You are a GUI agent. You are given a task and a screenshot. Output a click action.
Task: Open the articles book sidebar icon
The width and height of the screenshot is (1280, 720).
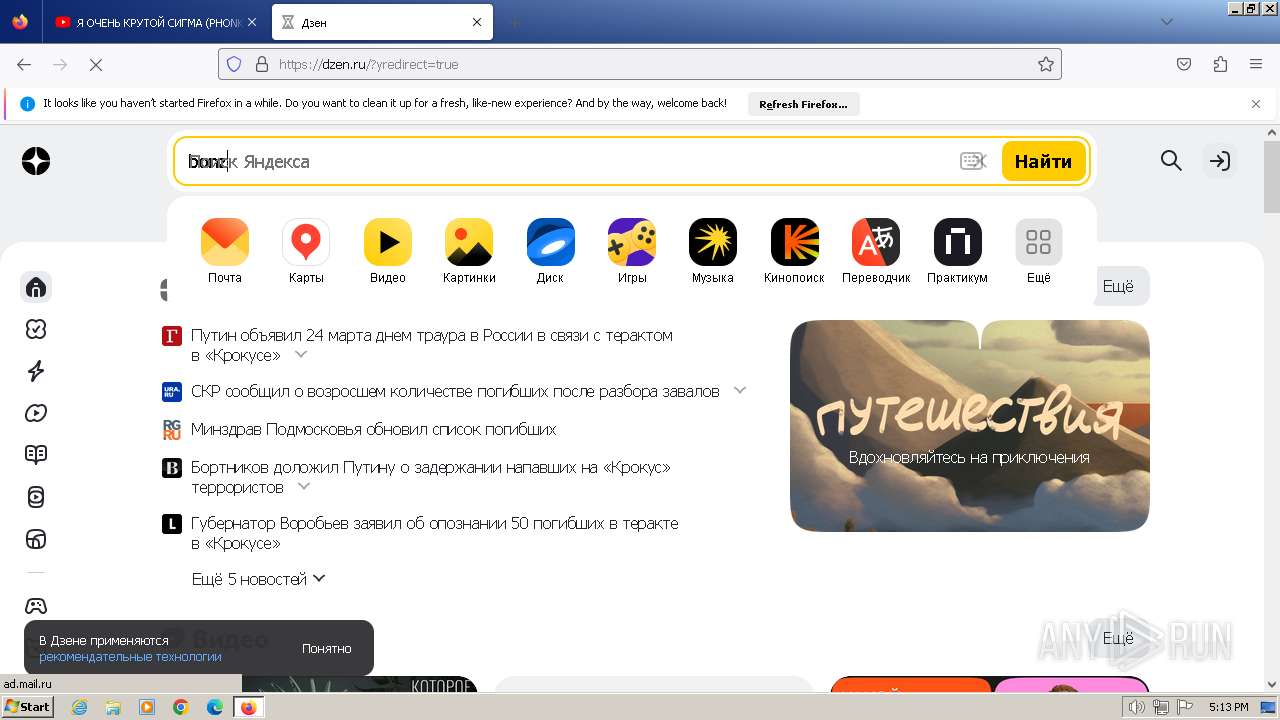coord(36,455)
